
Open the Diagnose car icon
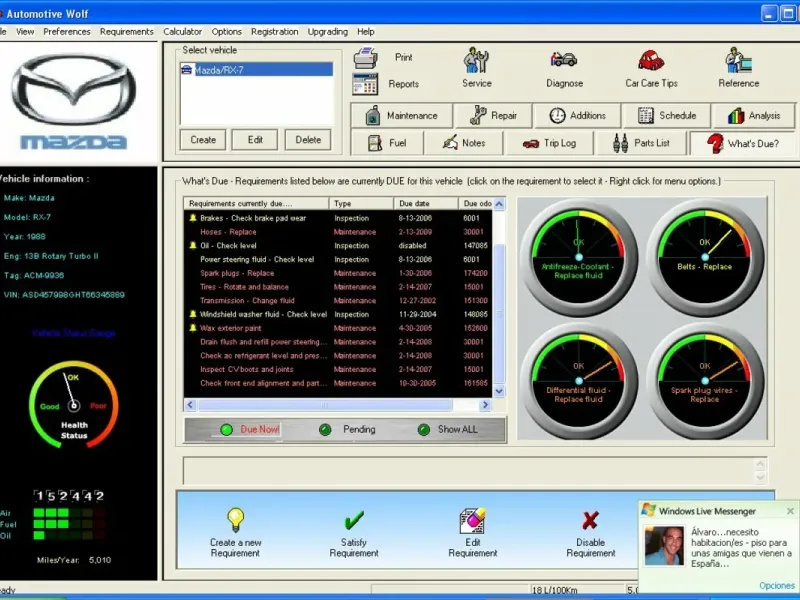[564, 61]
